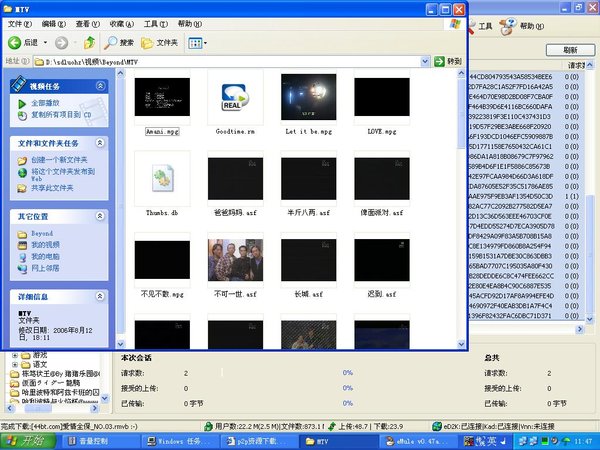This screenshot has height=450, width=600.
Task: Collapse the 视频任务 panel
Action: pos(100,86)
